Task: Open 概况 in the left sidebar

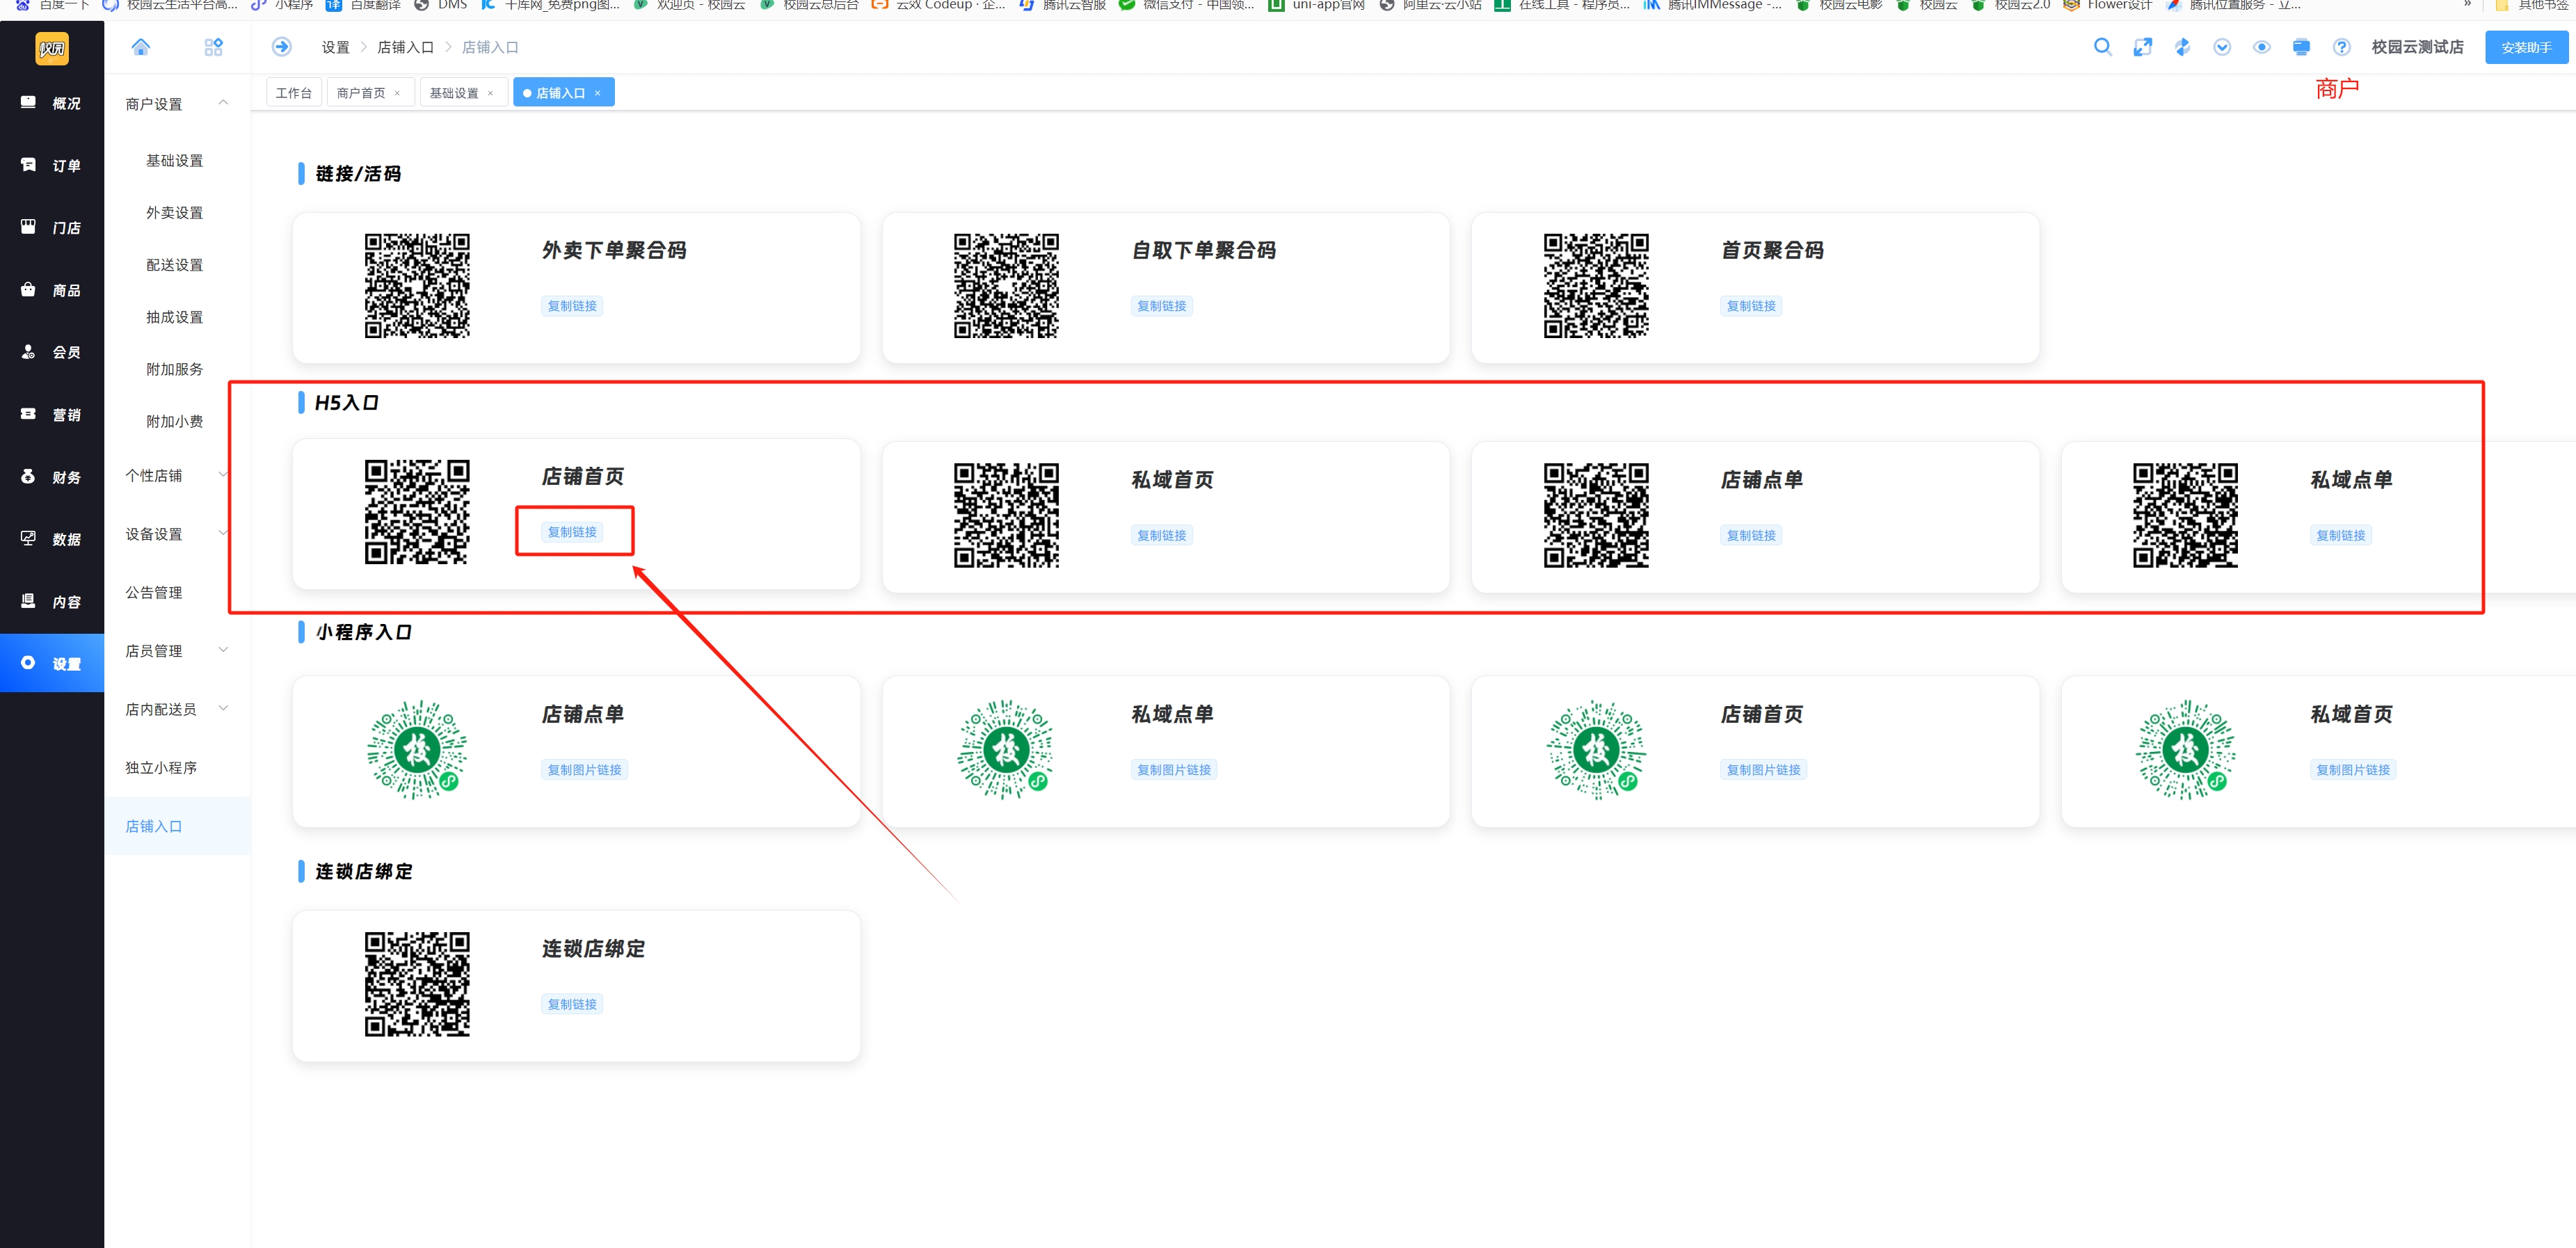Action: pyautogui.click(x=52, y=103)
